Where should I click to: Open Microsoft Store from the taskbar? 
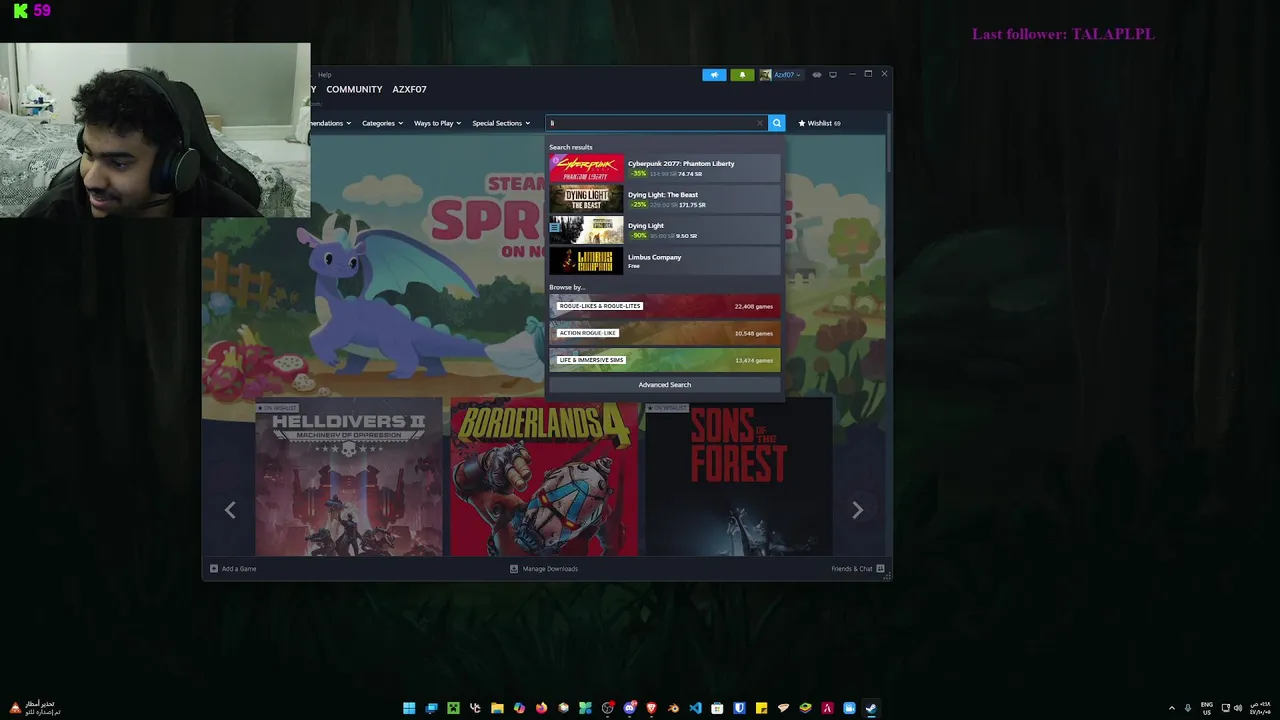pyautogui.click(x=717, y=708)
